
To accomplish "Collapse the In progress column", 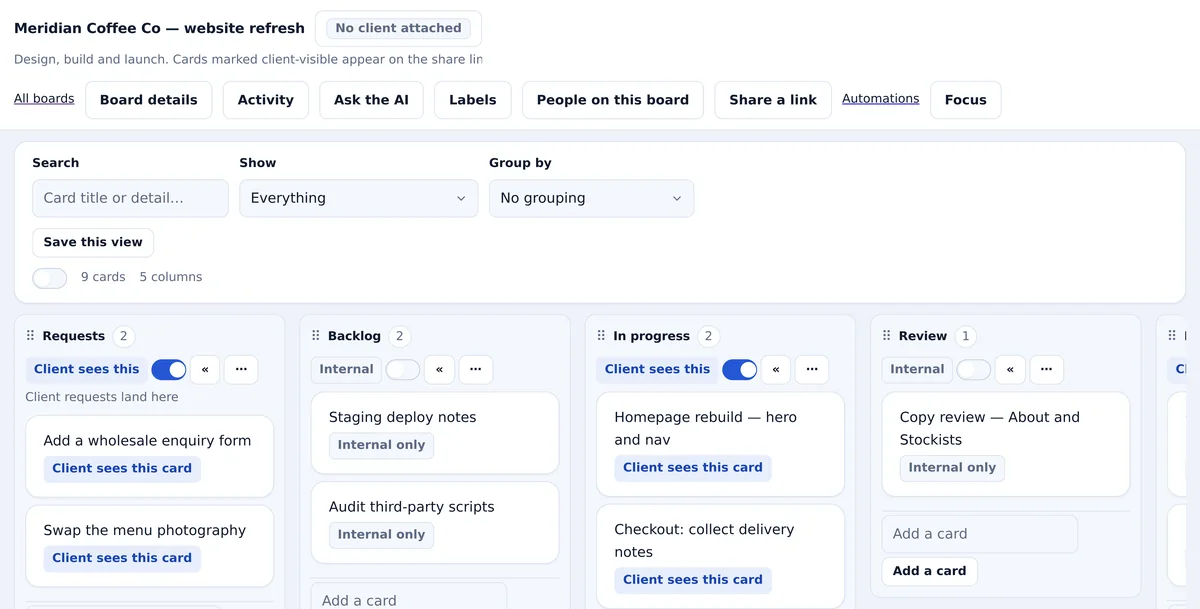I will pyautogui.click(x=776, y=369).
